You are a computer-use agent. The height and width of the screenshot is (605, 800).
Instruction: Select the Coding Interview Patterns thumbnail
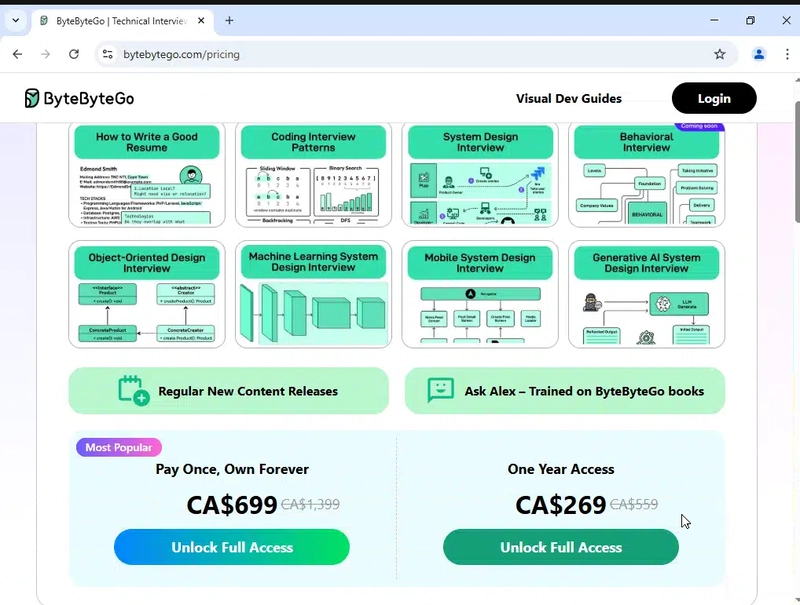313,175
